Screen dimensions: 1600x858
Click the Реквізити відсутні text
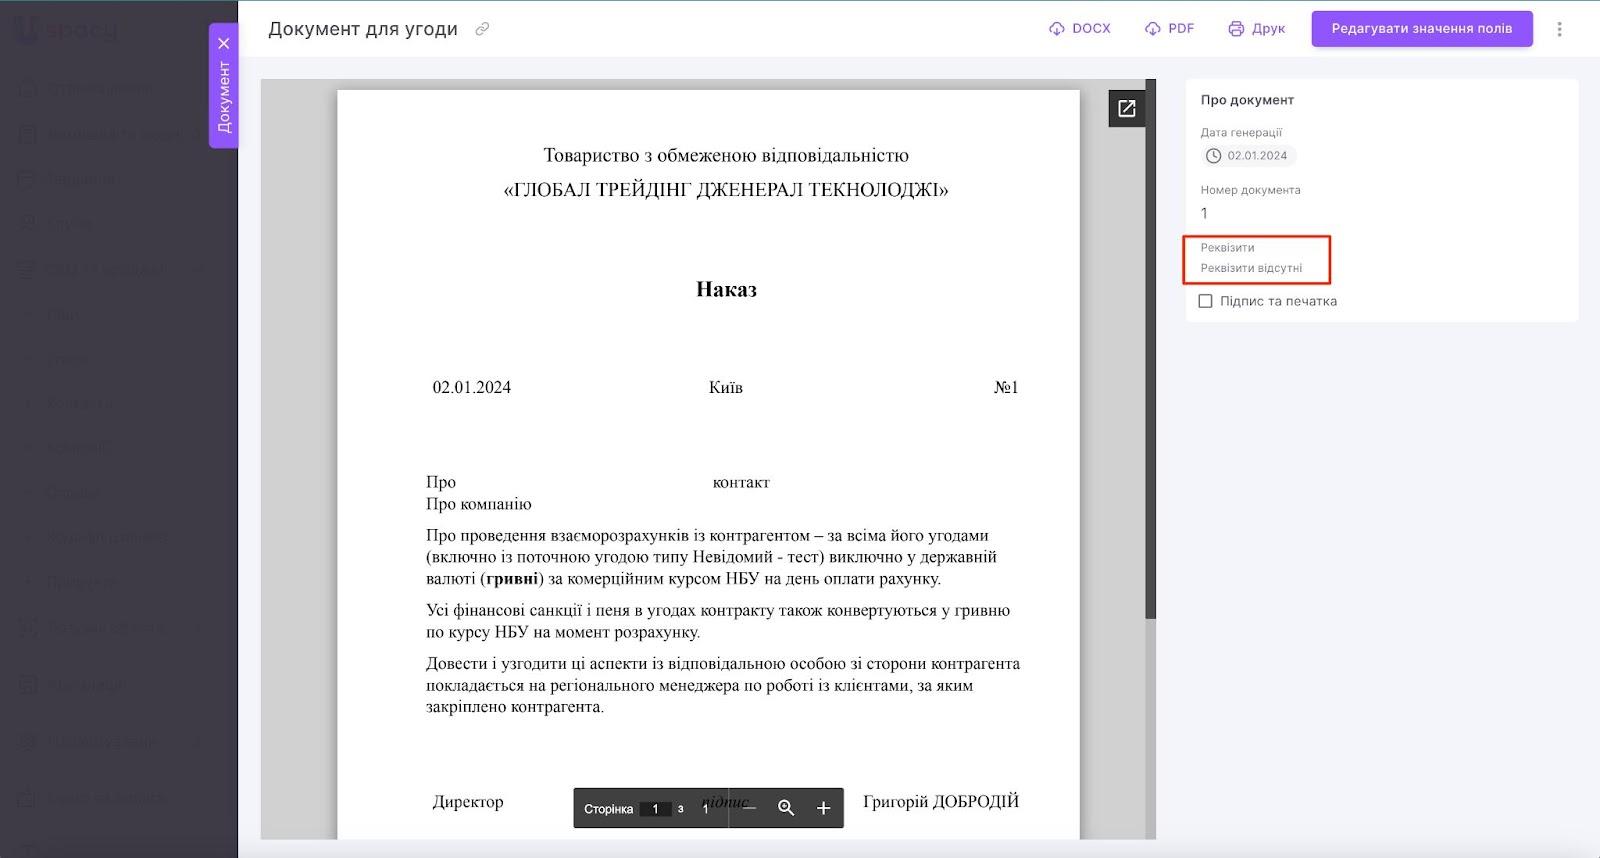1251,268
